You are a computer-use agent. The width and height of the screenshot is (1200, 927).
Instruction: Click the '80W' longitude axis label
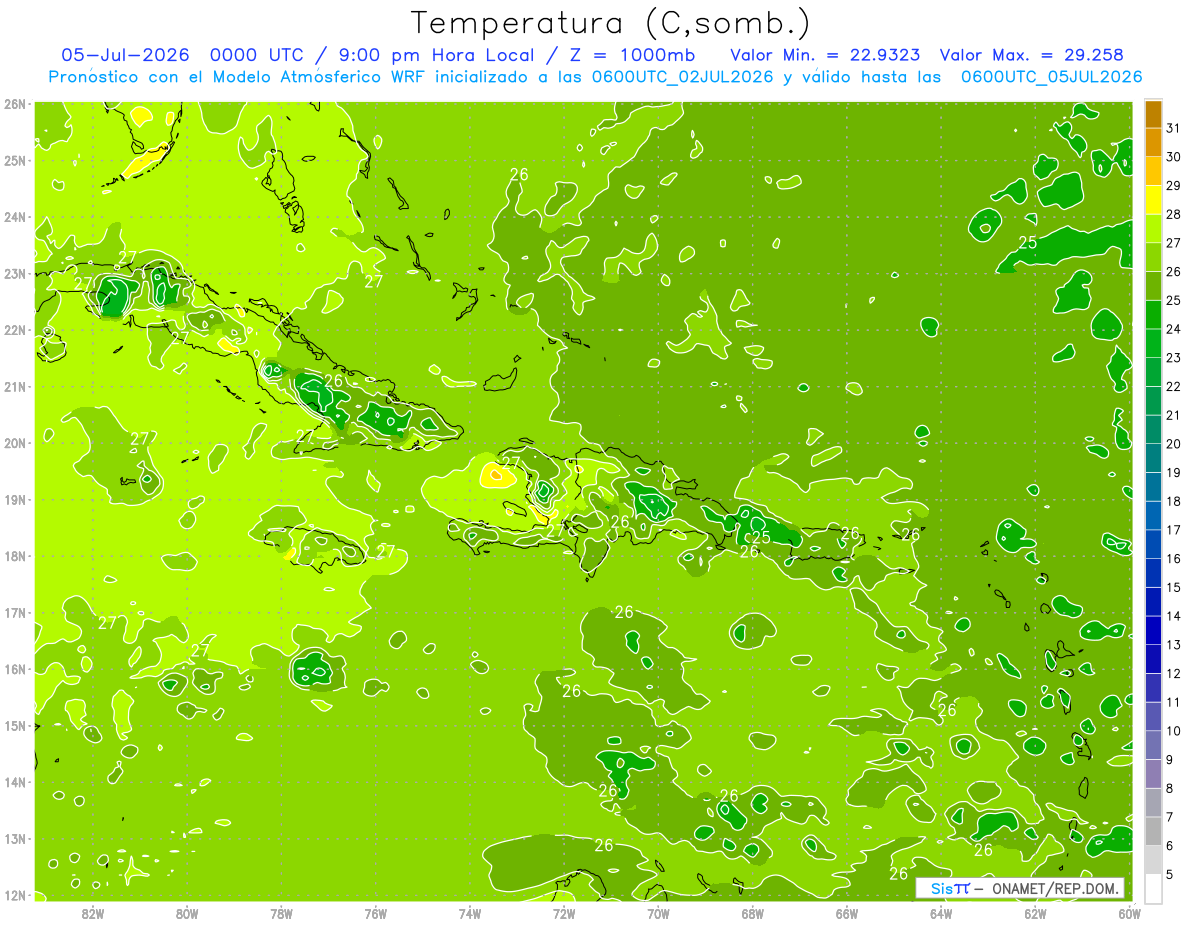tap(186, 913)
